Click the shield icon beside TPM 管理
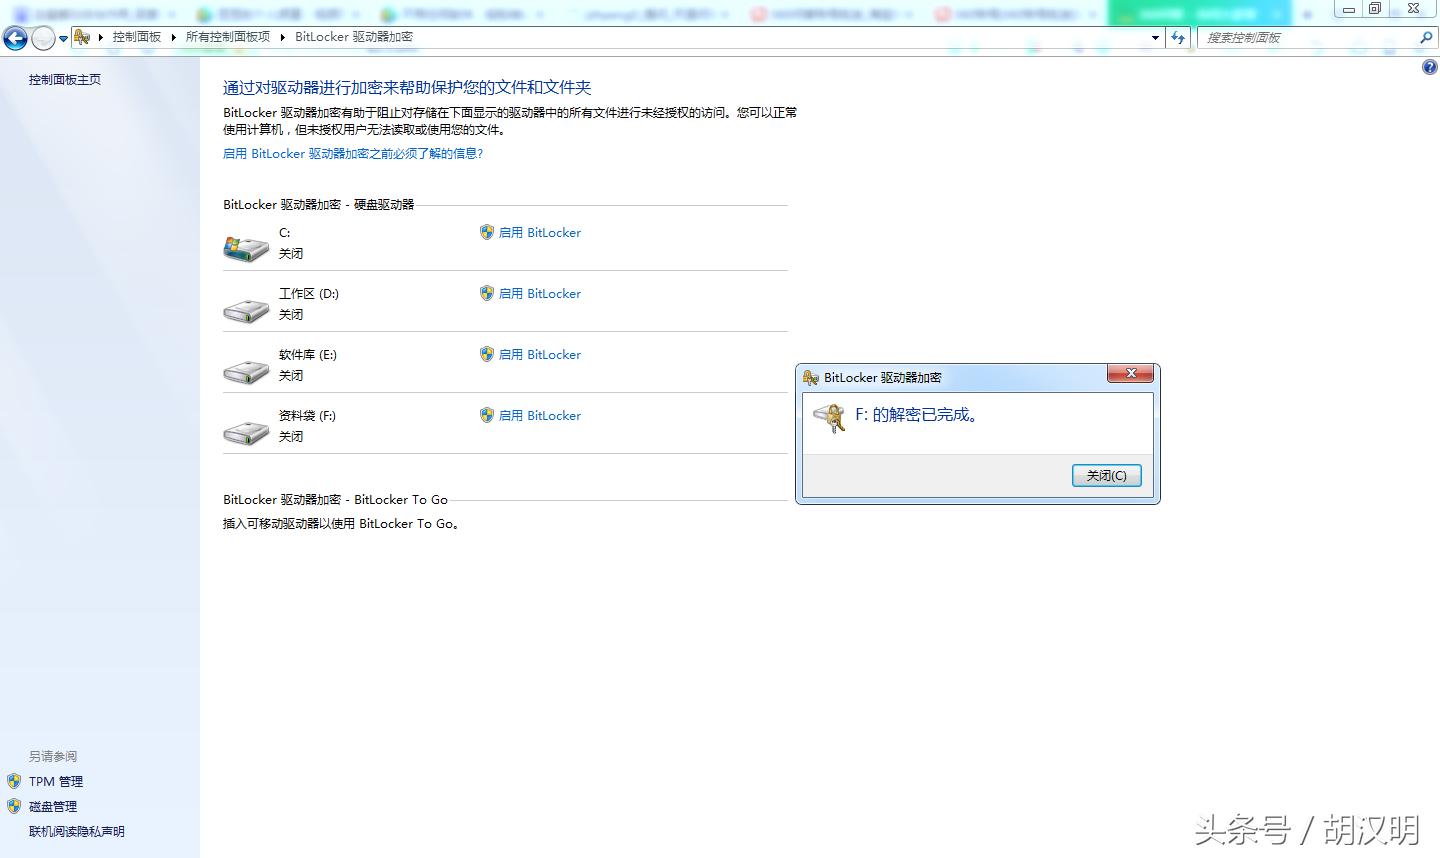Image resolution: width=1440 pixels, height=858 pixels. tap(14, 781)
